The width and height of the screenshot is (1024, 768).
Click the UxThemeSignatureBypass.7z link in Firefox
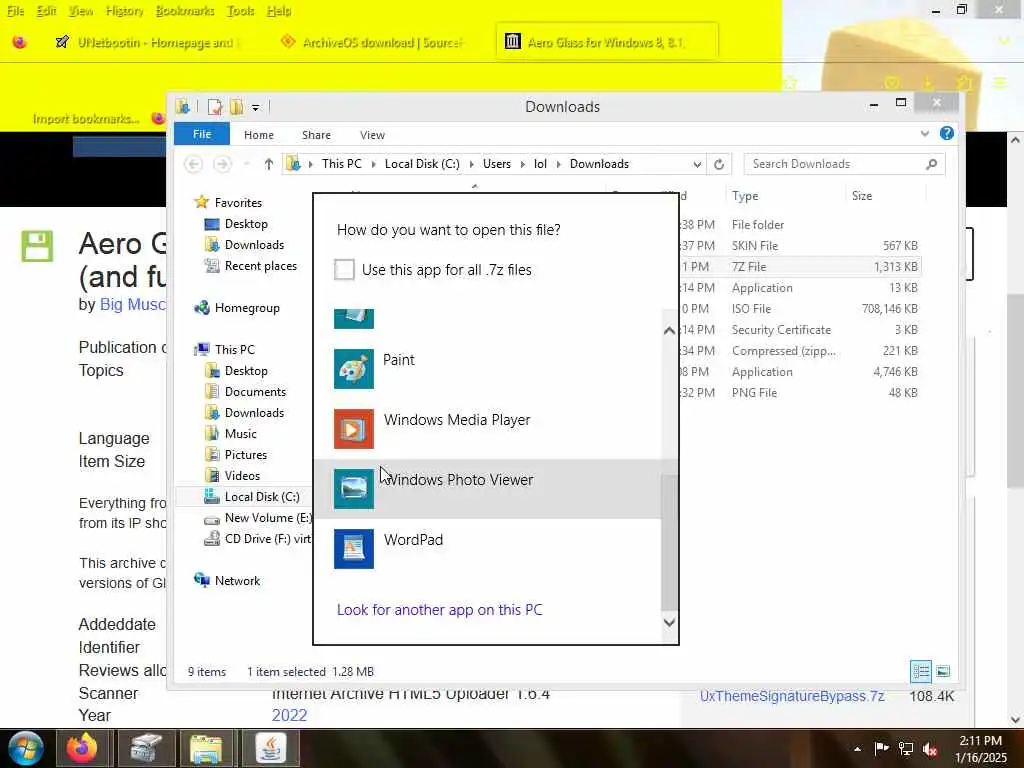coord(792,696)
